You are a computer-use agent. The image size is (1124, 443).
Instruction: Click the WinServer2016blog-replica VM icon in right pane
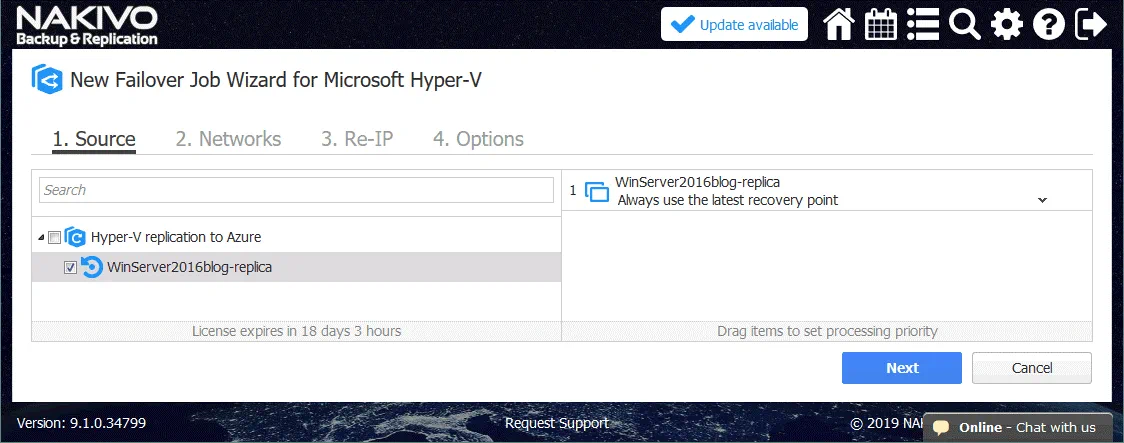pos(596,191)
